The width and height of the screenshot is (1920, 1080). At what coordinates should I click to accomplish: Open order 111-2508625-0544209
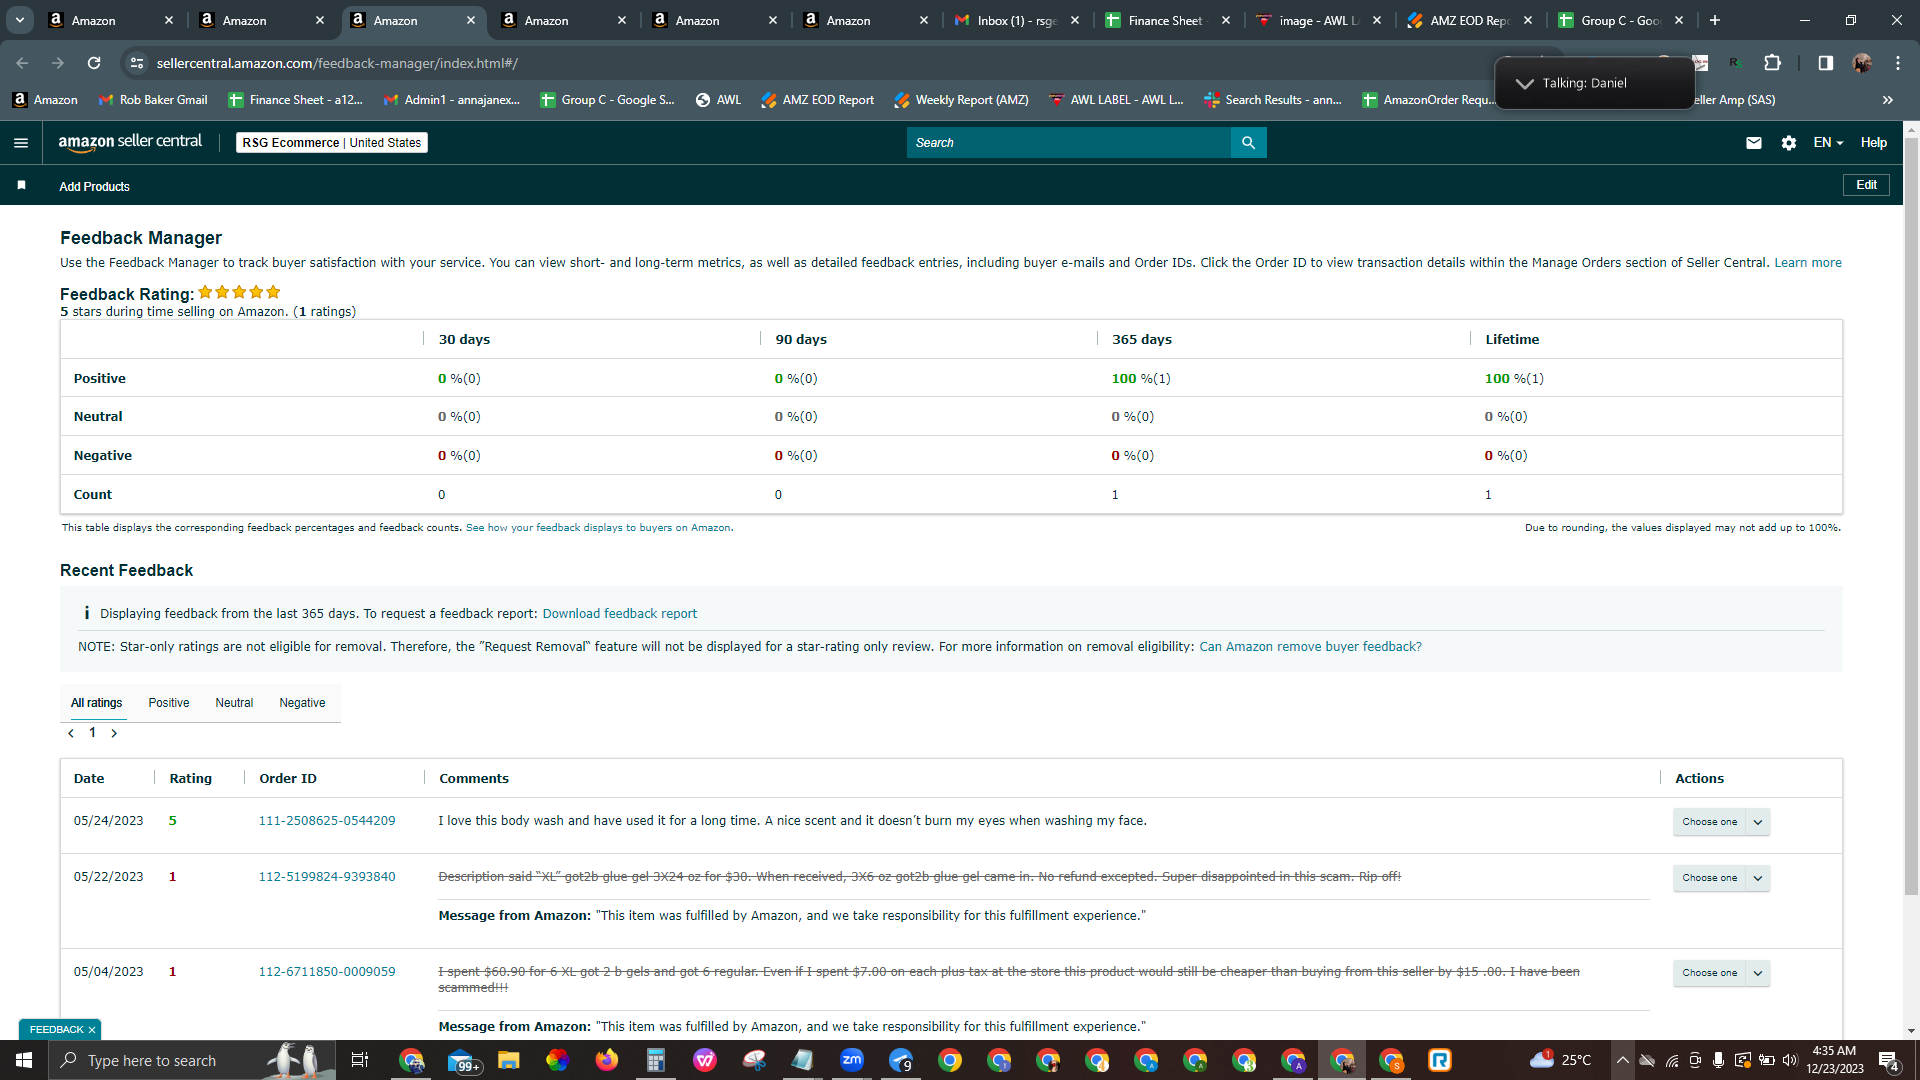point(327,821)
